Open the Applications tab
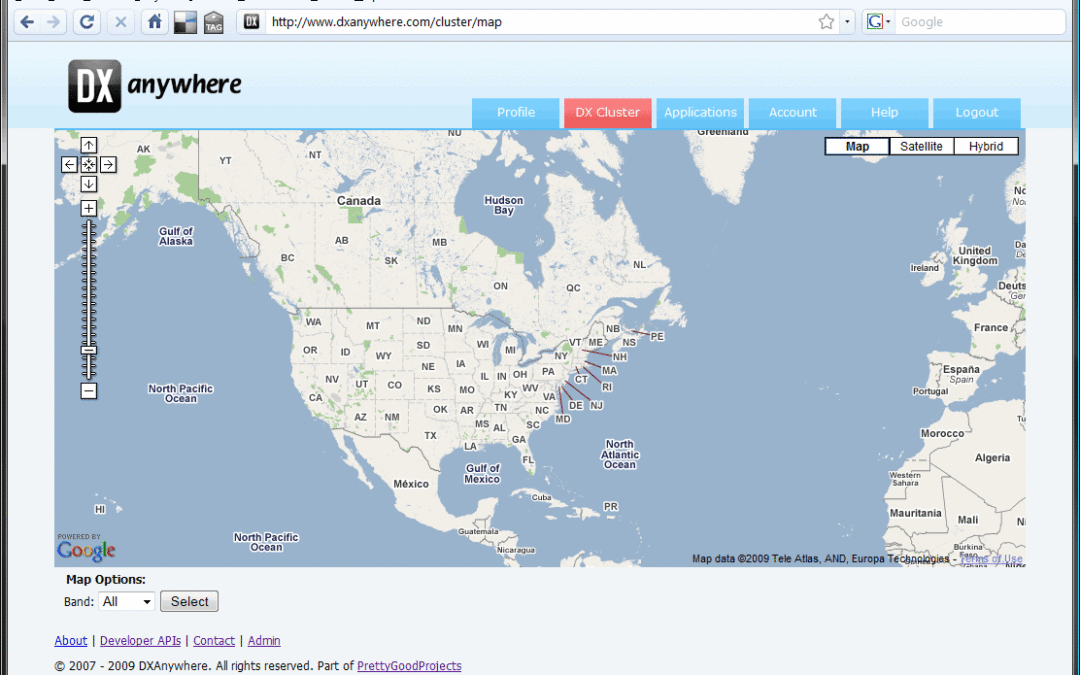This screenshot has height=675, width=1080. pyautogui.click(x=700, y=113)
